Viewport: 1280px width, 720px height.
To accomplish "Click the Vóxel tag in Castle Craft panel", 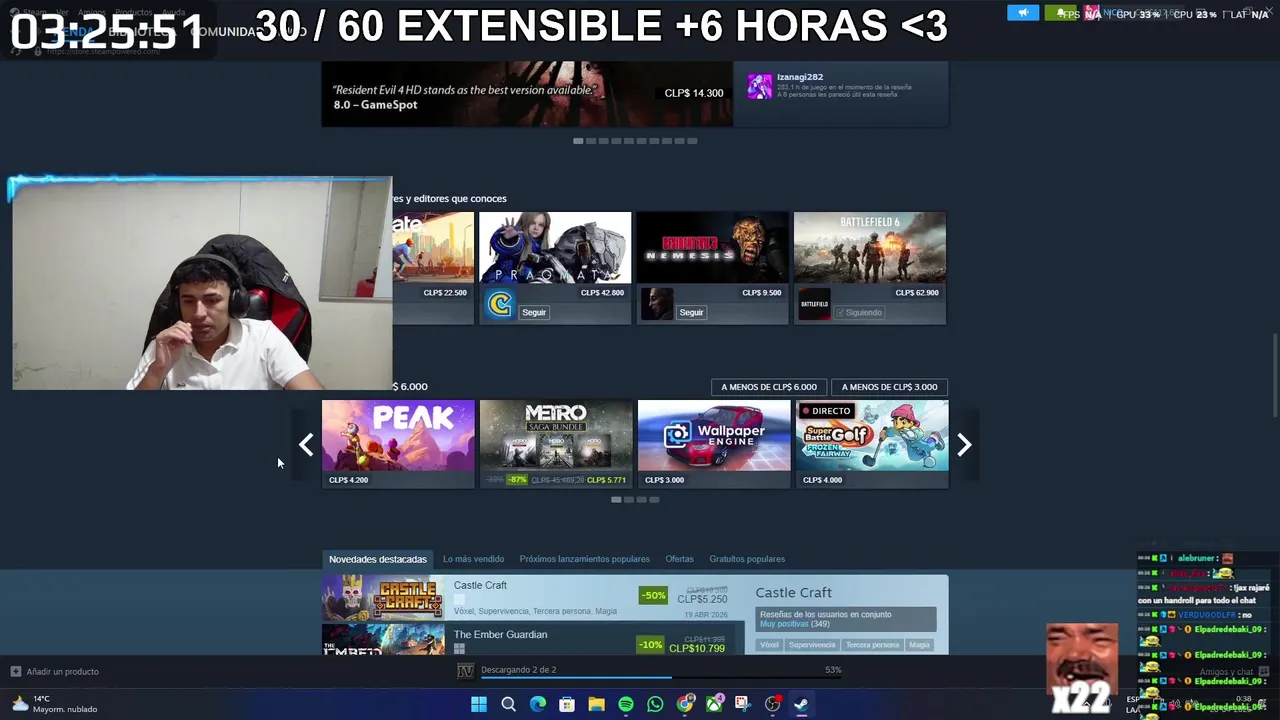I will 769,645.
